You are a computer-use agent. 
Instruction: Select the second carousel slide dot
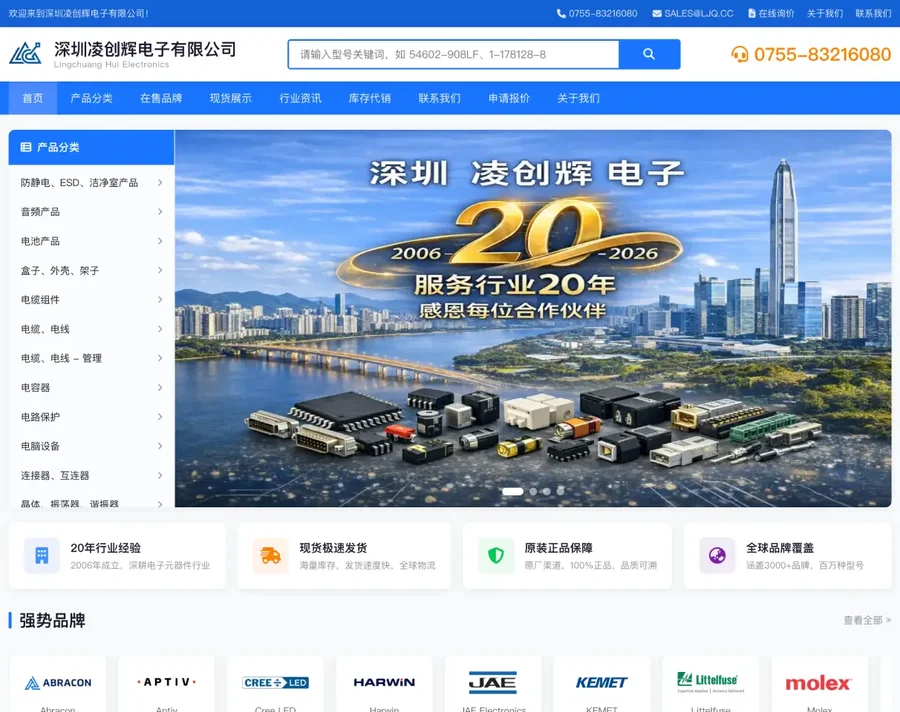533,491
